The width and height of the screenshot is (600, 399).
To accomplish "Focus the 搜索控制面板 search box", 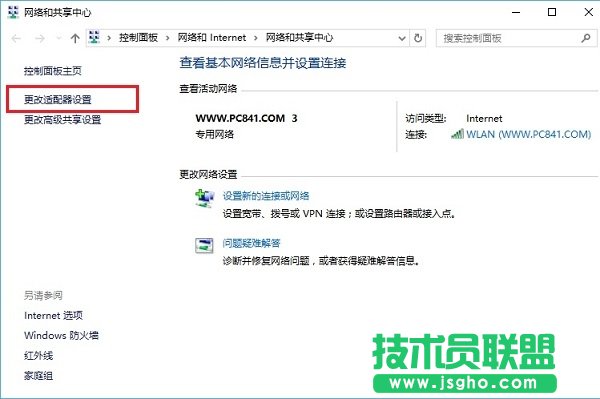I will pyautogui.click(x=516, y=38).
